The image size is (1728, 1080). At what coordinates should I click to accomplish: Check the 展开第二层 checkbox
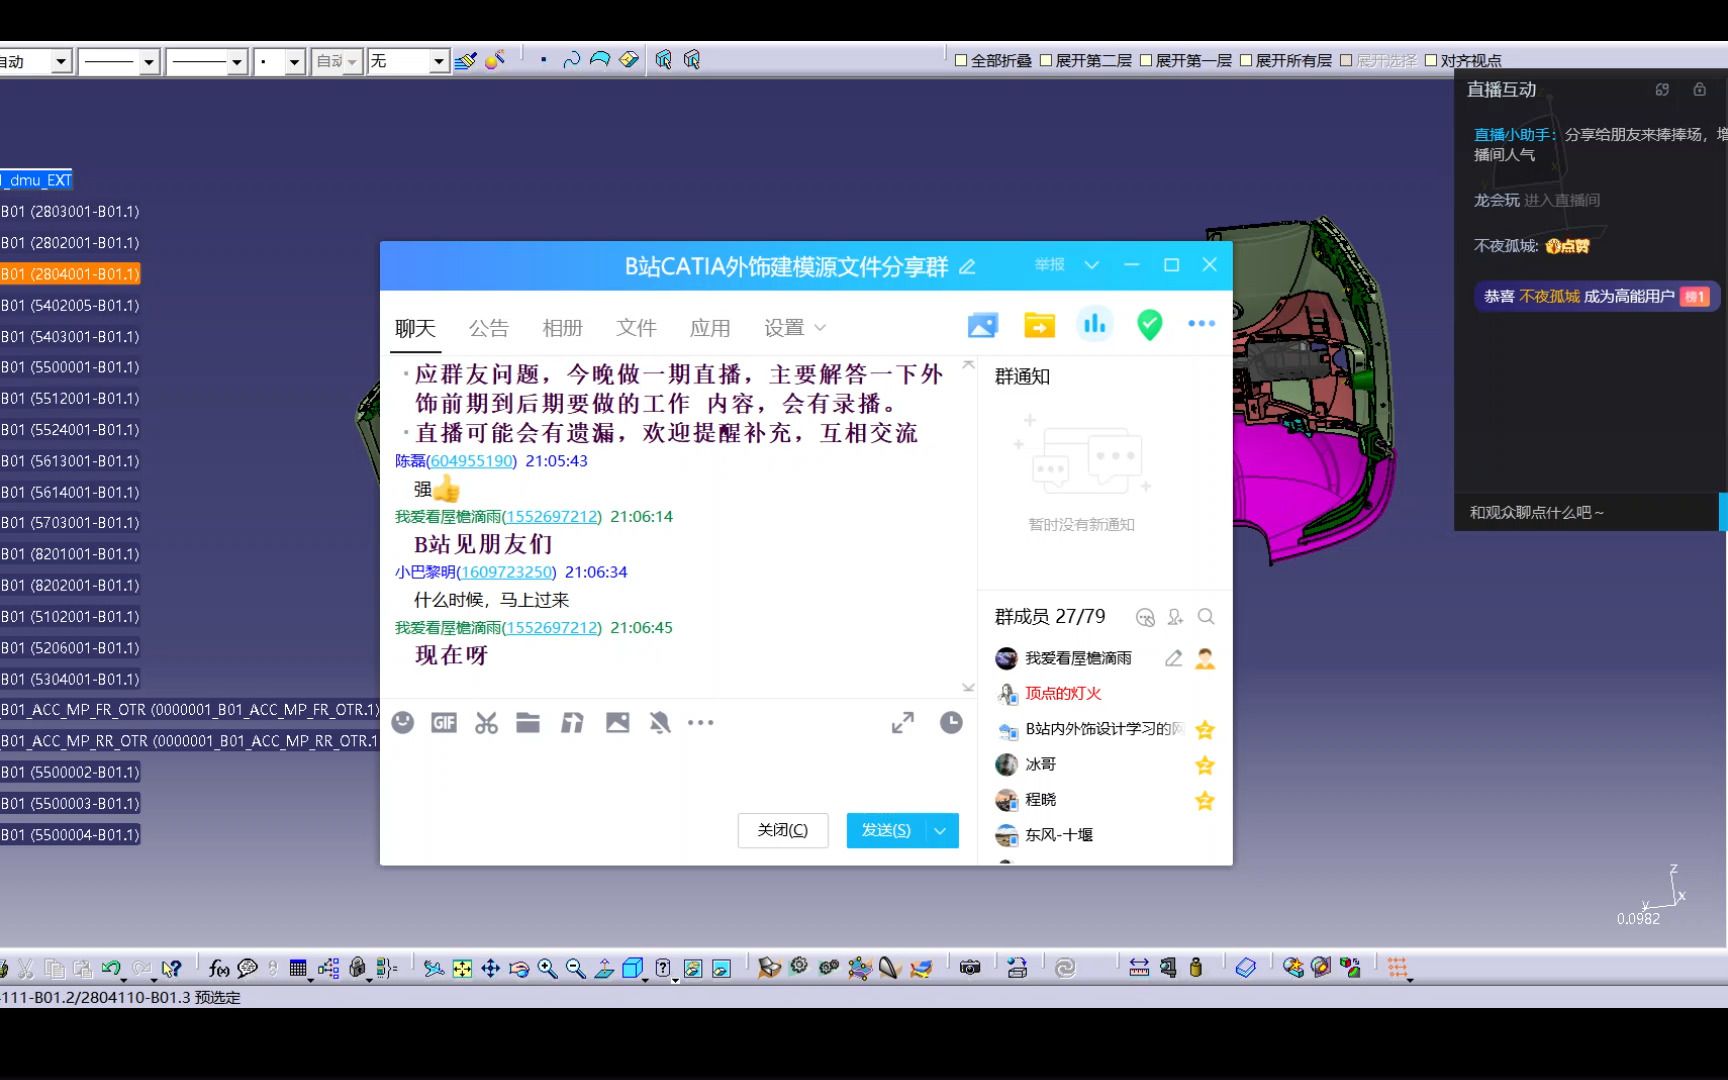click(1046, 60)
